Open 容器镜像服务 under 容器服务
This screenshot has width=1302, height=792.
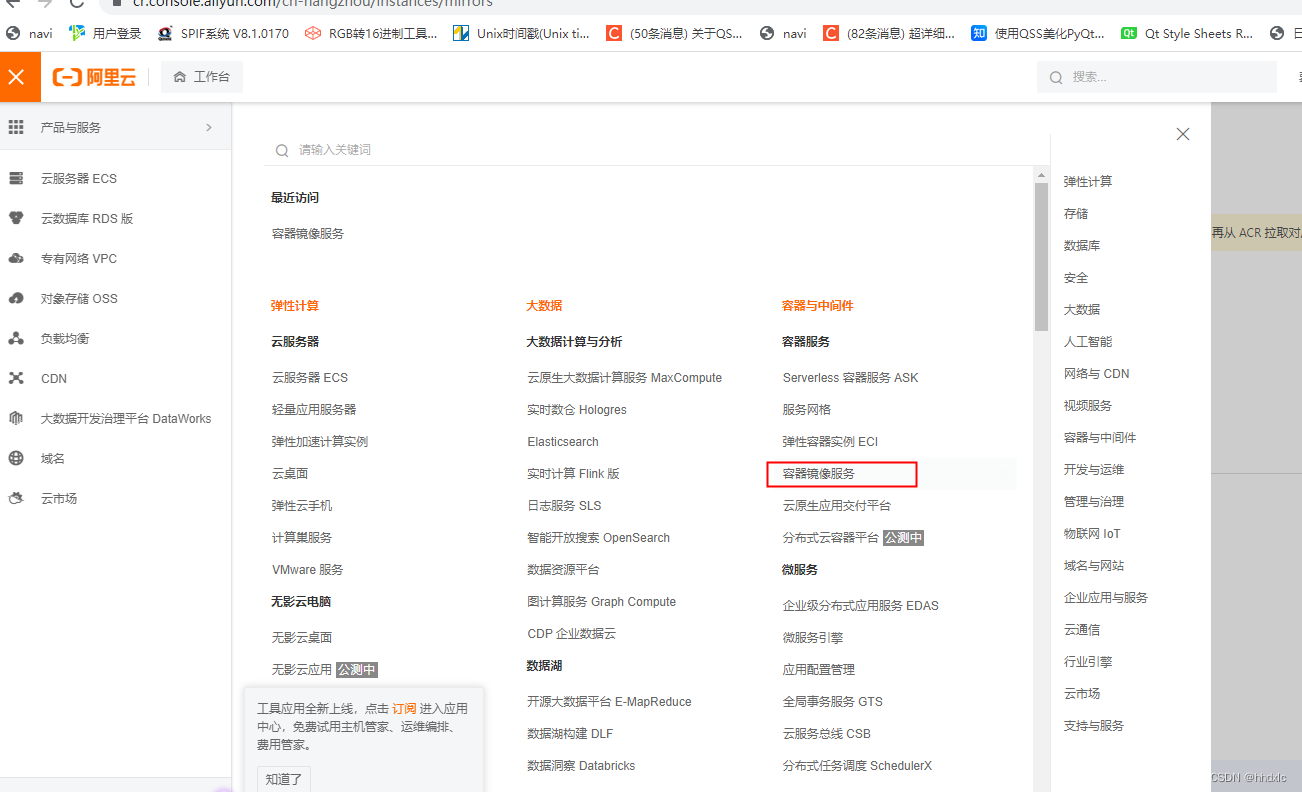[819, 474]
